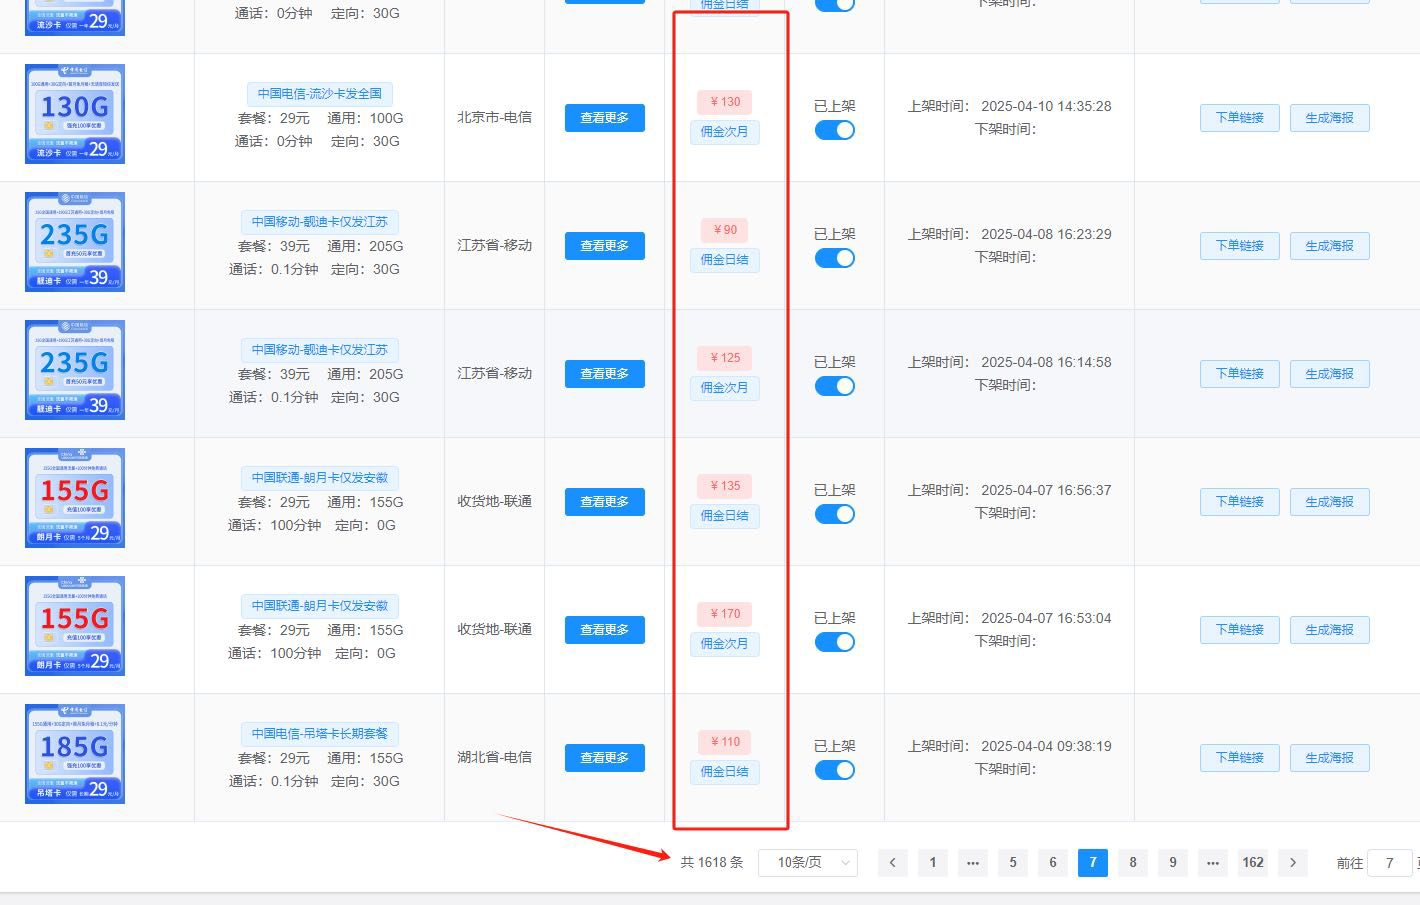
Task: Click 查看更多 in the 湖北省-电信 row
Action: [x=605, y=758]
